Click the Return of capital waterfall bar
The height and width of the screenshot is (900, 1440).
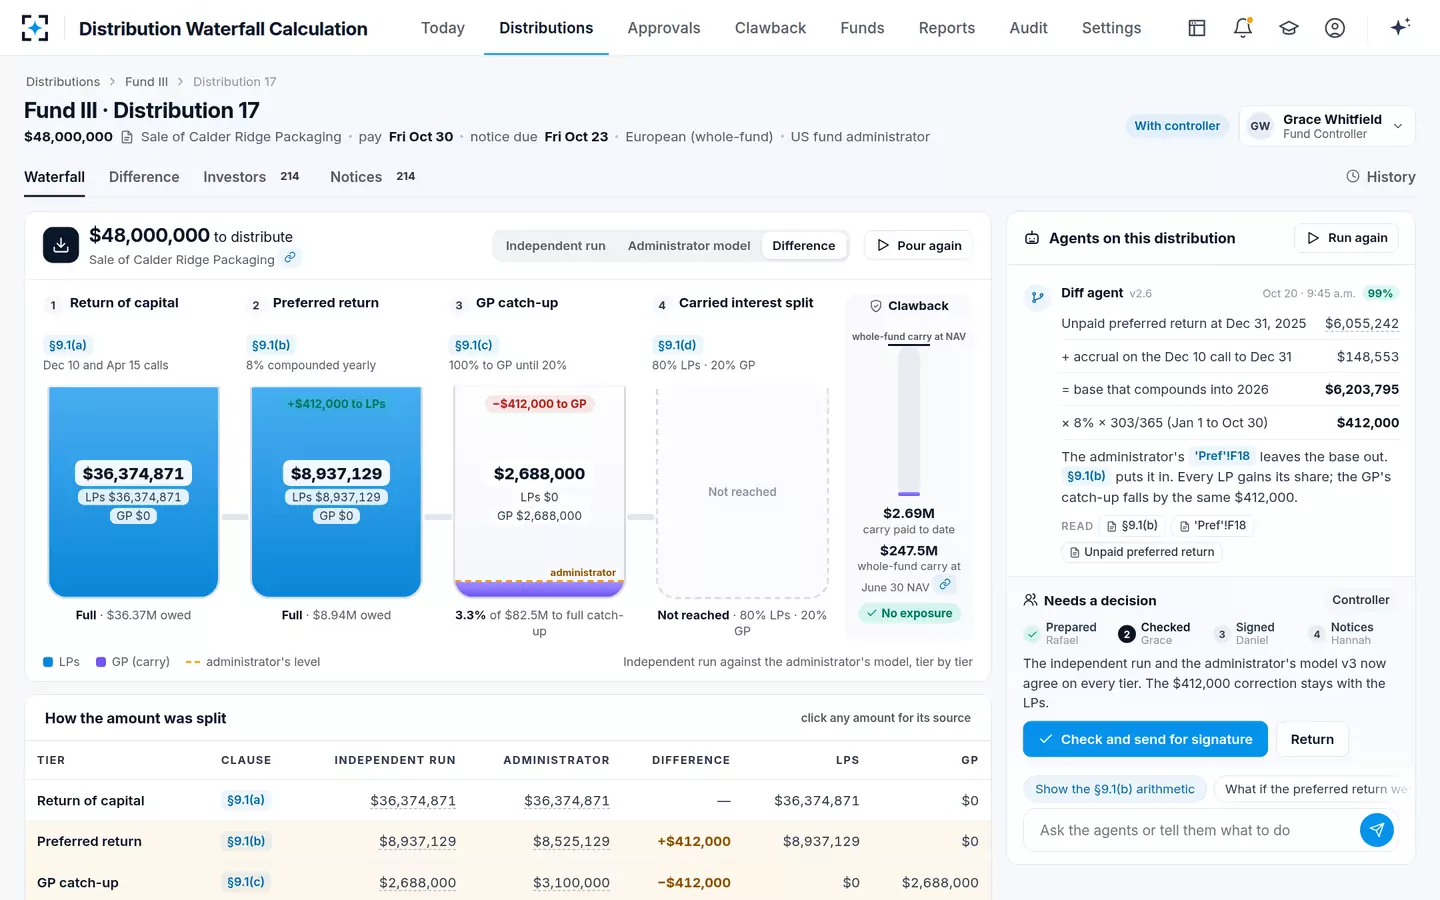[x=133, y=492]
